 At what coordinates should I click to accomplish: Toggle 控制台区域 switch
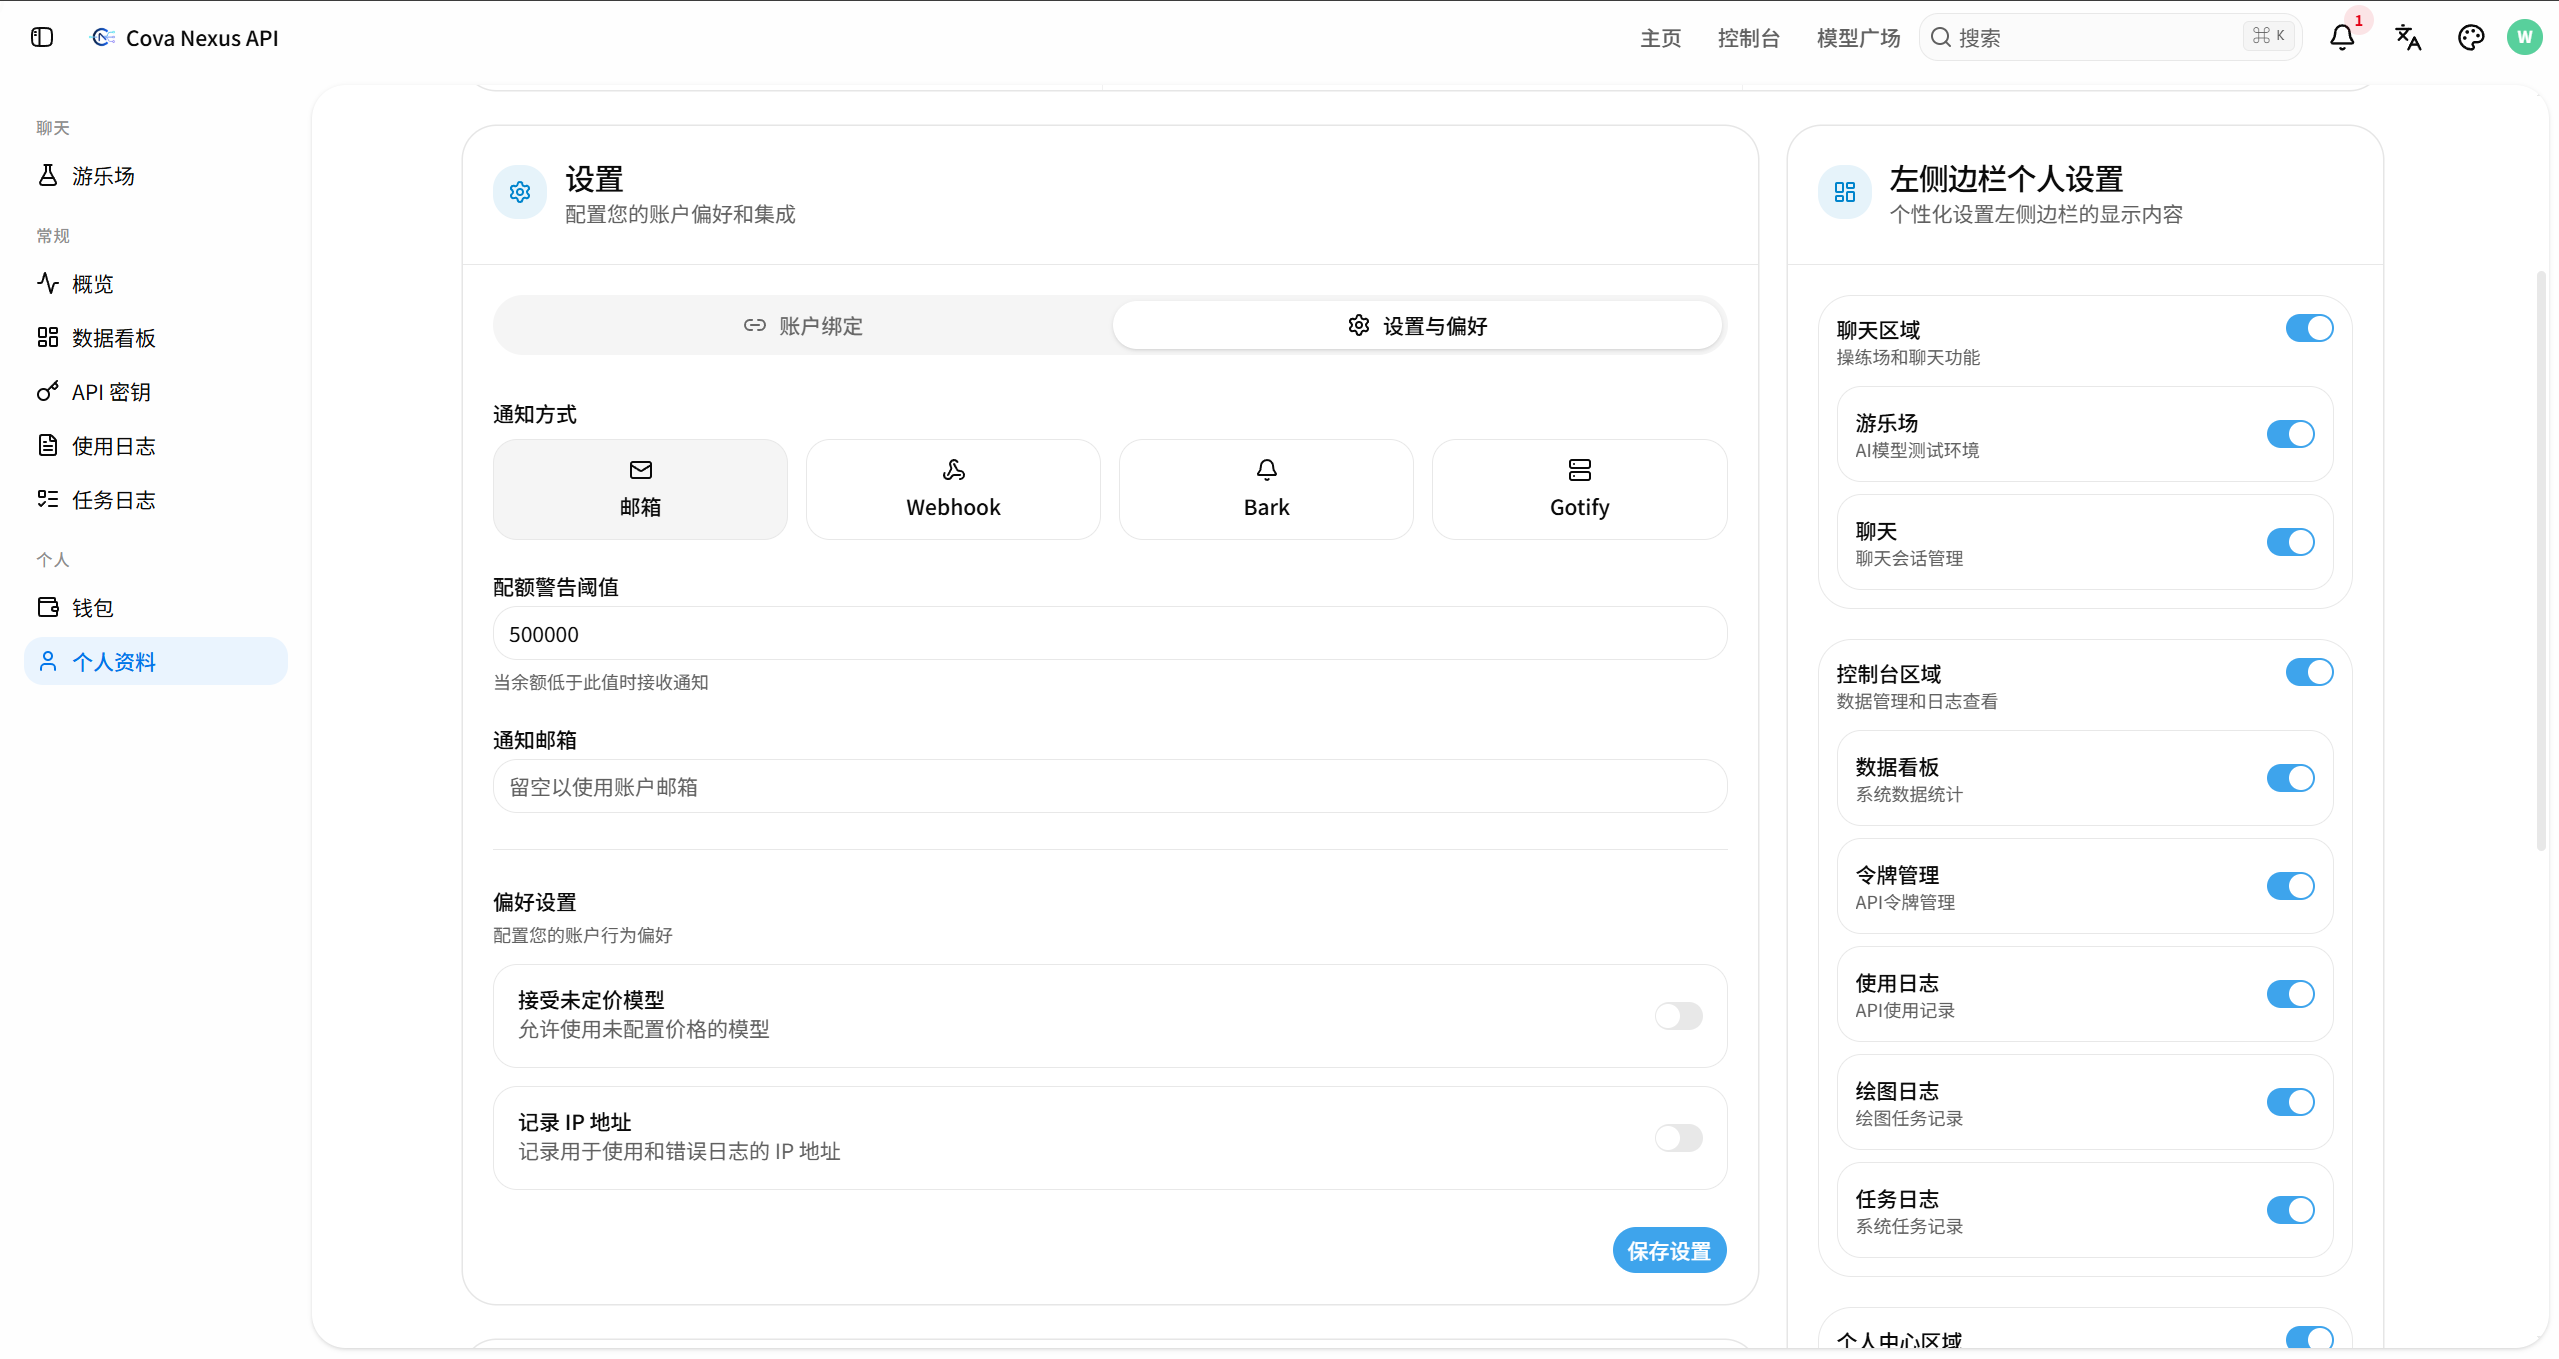coord(2310,672)
